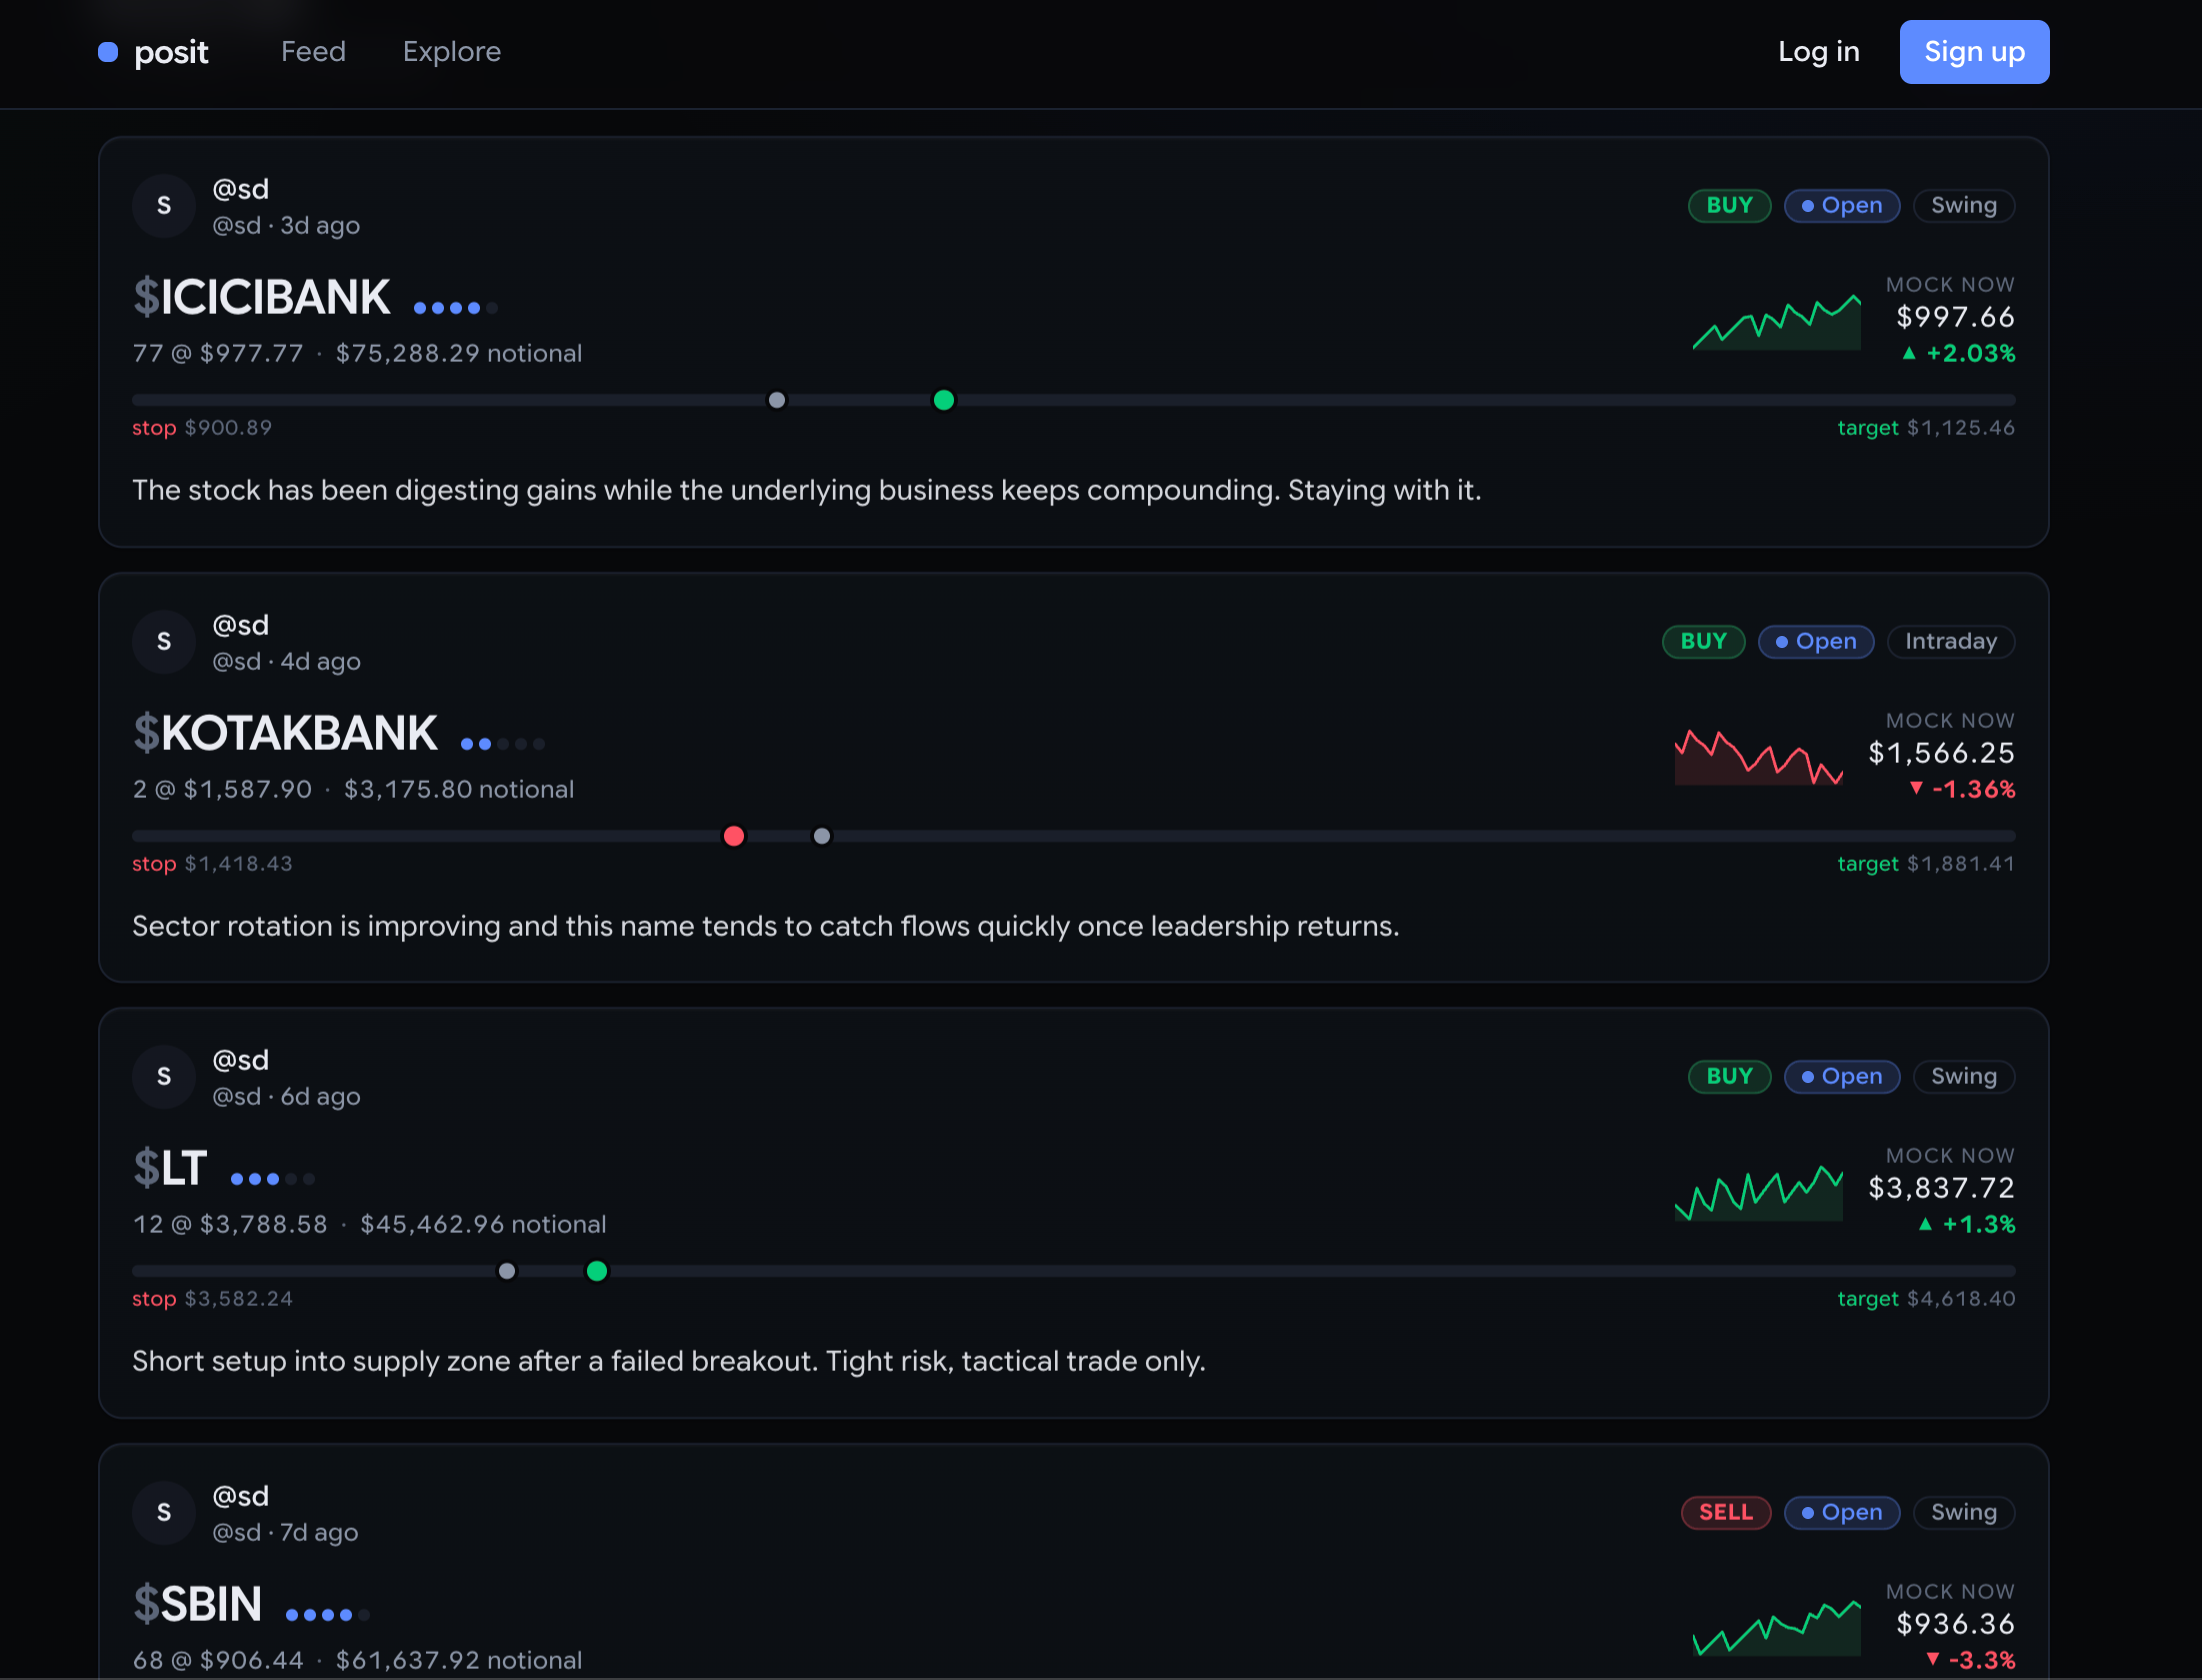The image size is (2202, 1680).
Task: Click the conviction dots beside ICICIBANK
Action: pos(456,308)
